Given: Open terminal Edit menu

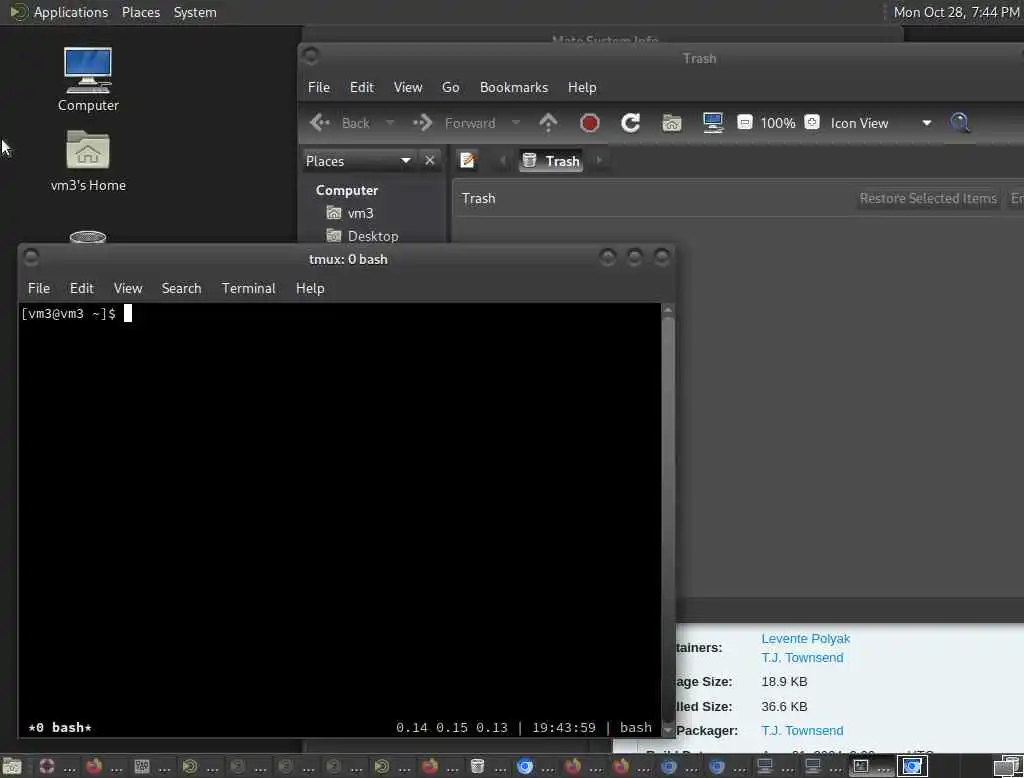Looking at the screenshot, I should [x=82, y=288].
